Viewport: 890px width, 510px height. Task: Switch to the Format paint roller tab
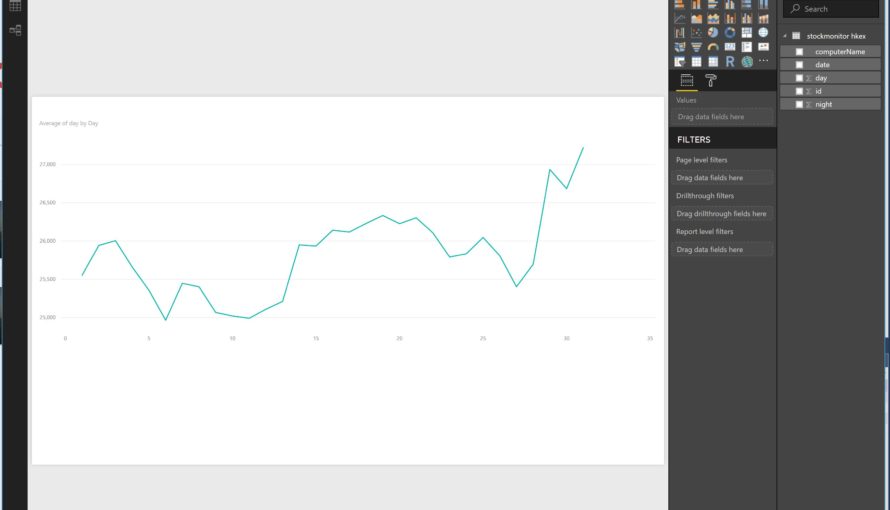pyautogui.click(x=711, y=81)
